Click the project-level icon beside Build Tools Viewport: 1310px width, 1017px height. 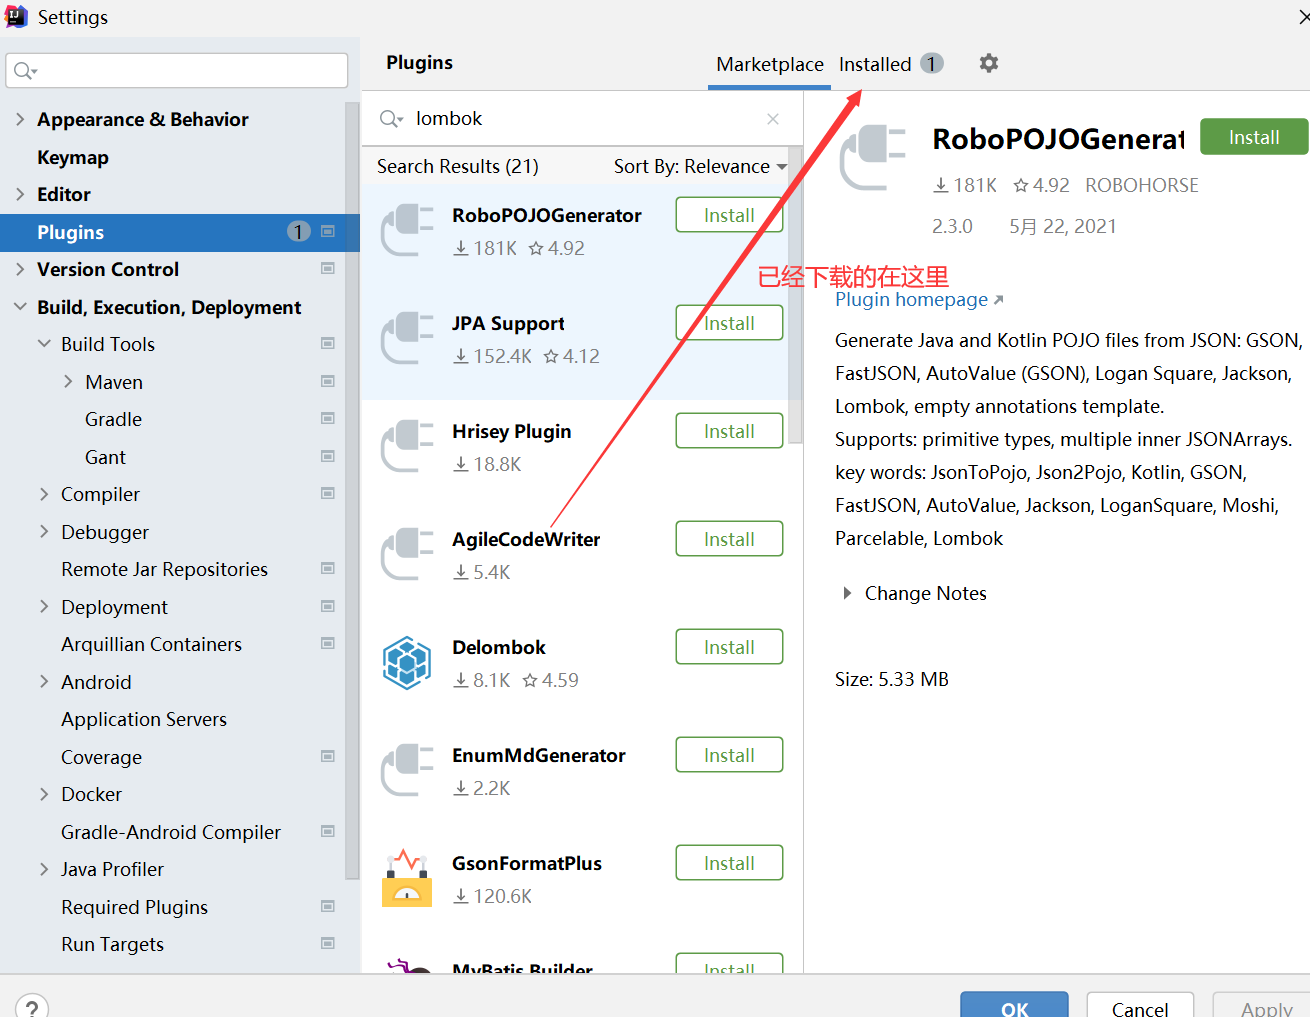tap(327, 343)
